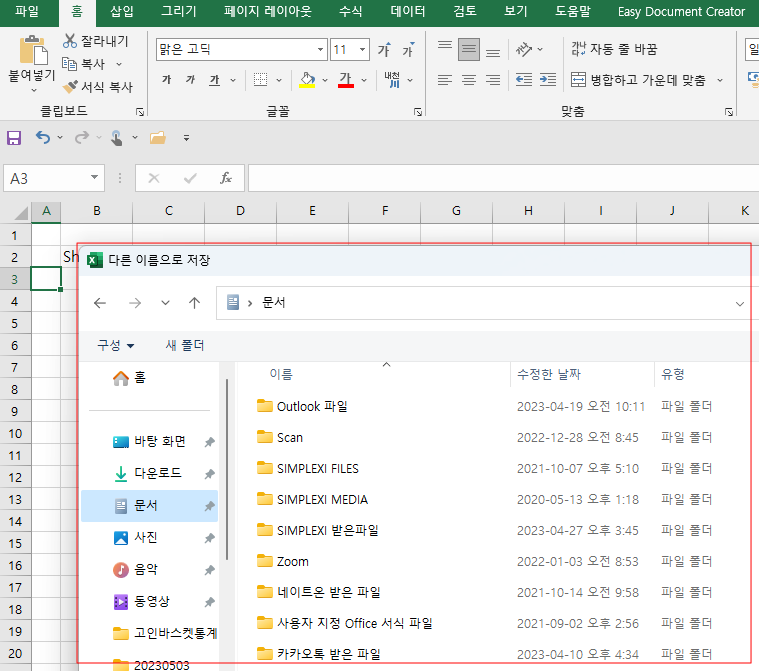The width and height of the screenshot is (759, 671).
Task: Switch to the 수식 tab
Action: click(x=350, y=11)
